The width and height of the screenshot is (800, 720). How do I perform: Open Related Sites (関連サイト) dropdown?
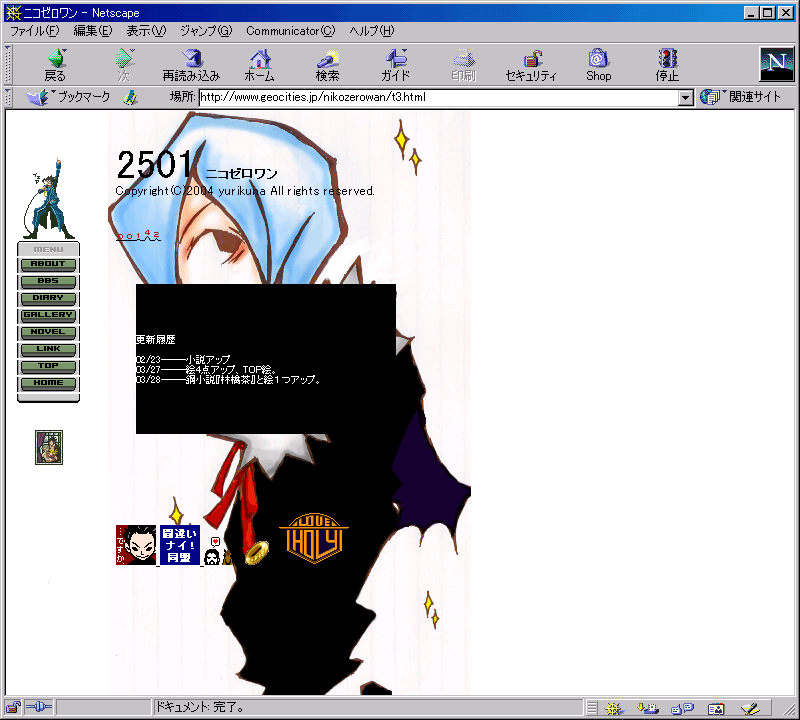point(740,96)
